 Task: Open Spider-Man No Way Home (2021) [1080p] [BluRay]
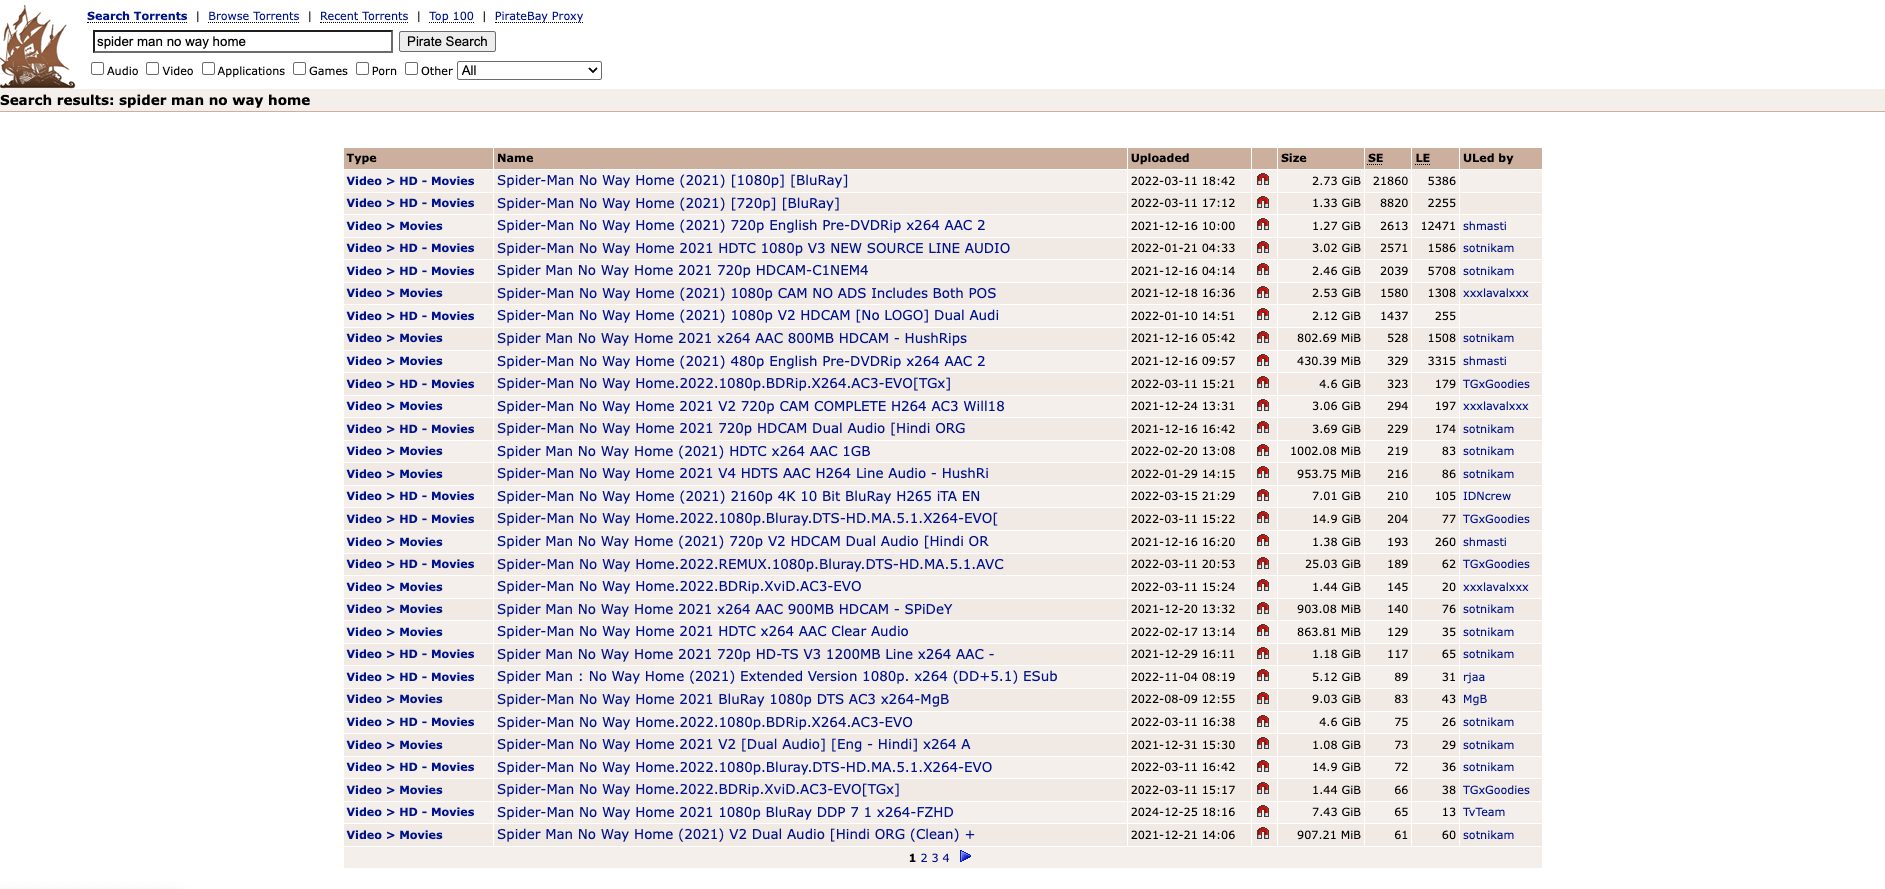click(x=672, y=180)
